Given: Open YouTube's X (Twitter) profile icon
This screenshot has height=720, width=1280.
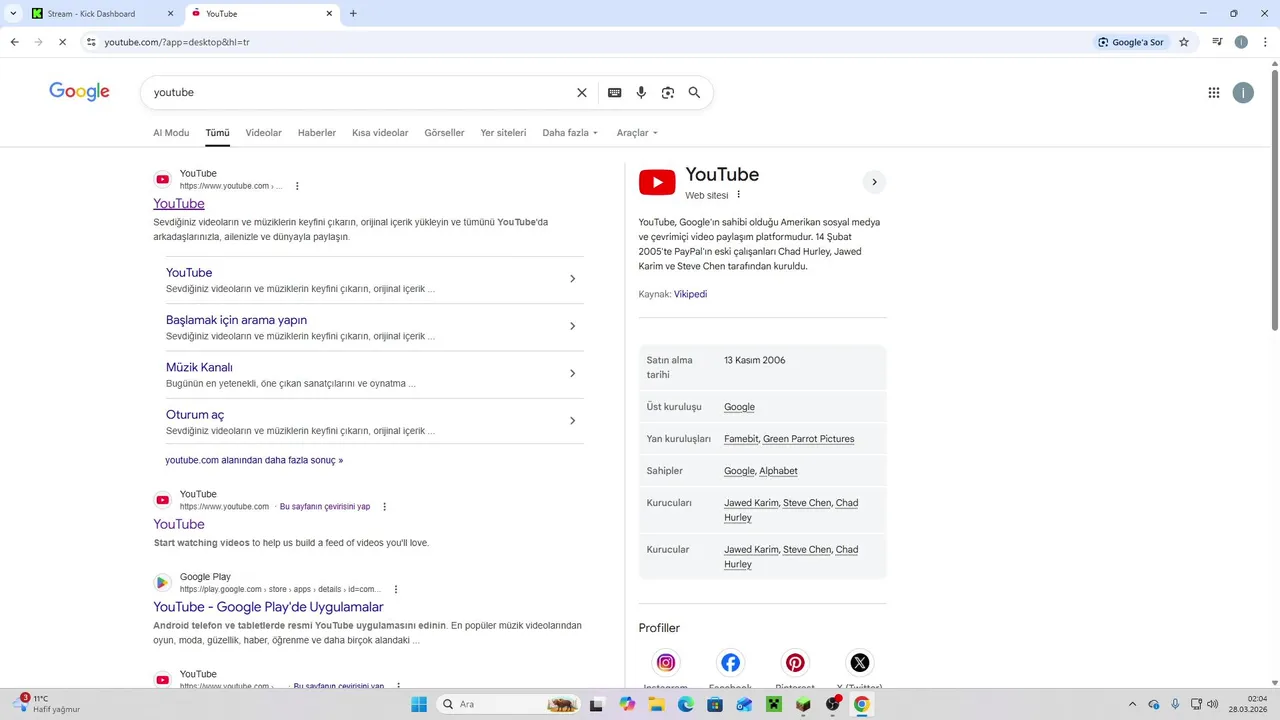Looking at the screenshot, I should point(860,662).
